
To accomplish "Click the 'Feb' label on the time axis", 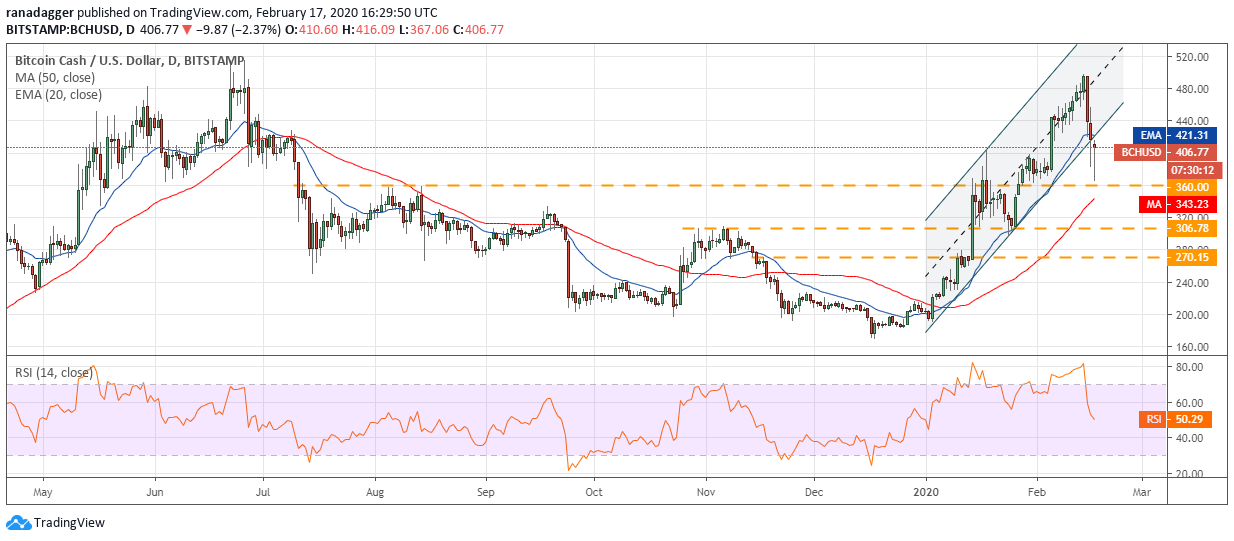I will click(x=1036, y=493).
